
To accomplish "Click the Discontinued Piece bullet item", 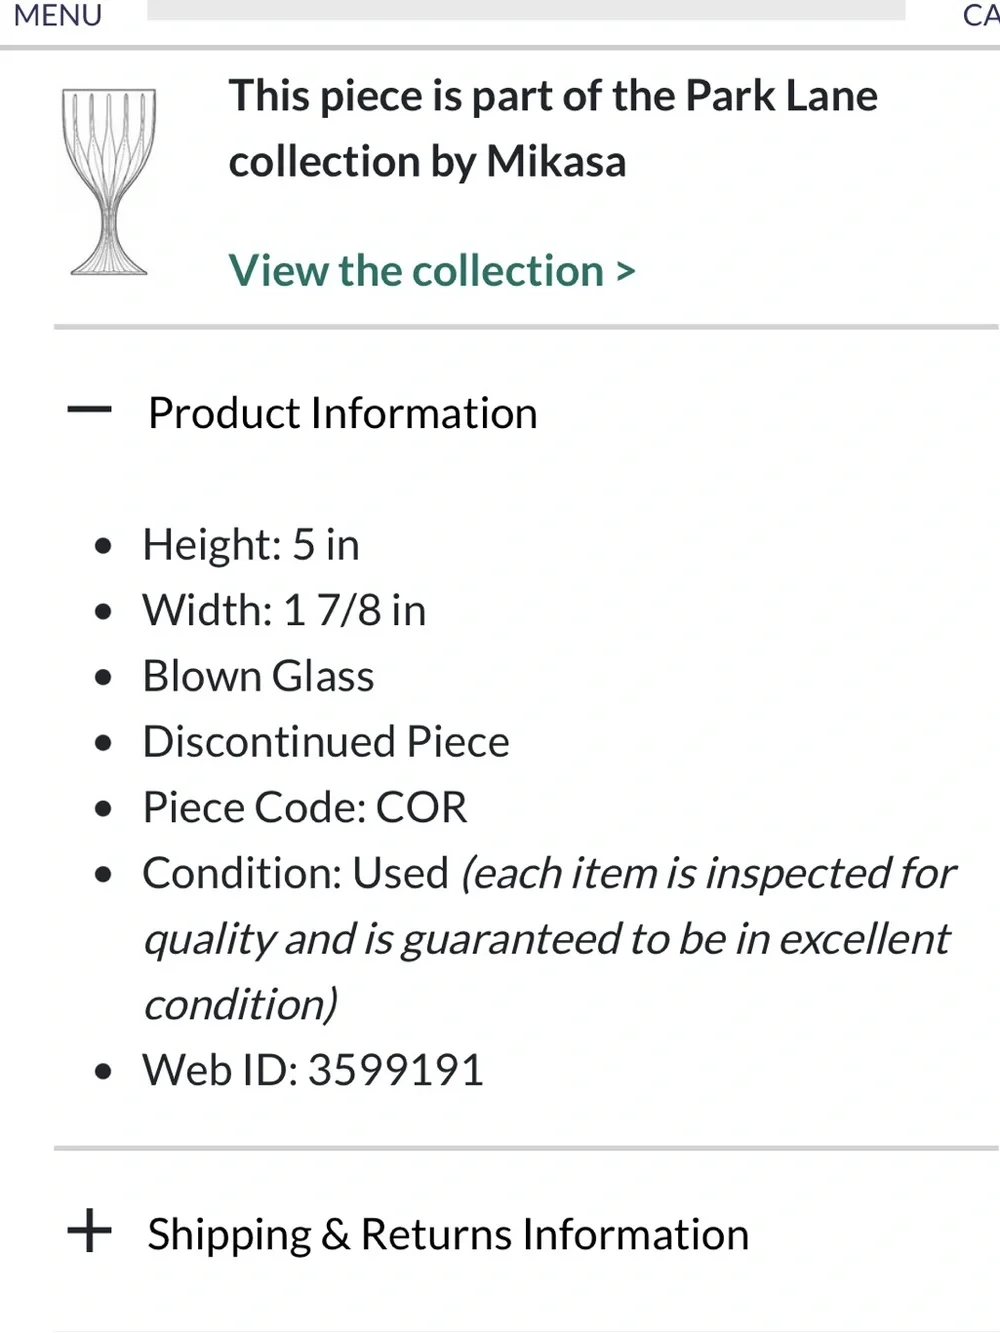I will point(326,742).
